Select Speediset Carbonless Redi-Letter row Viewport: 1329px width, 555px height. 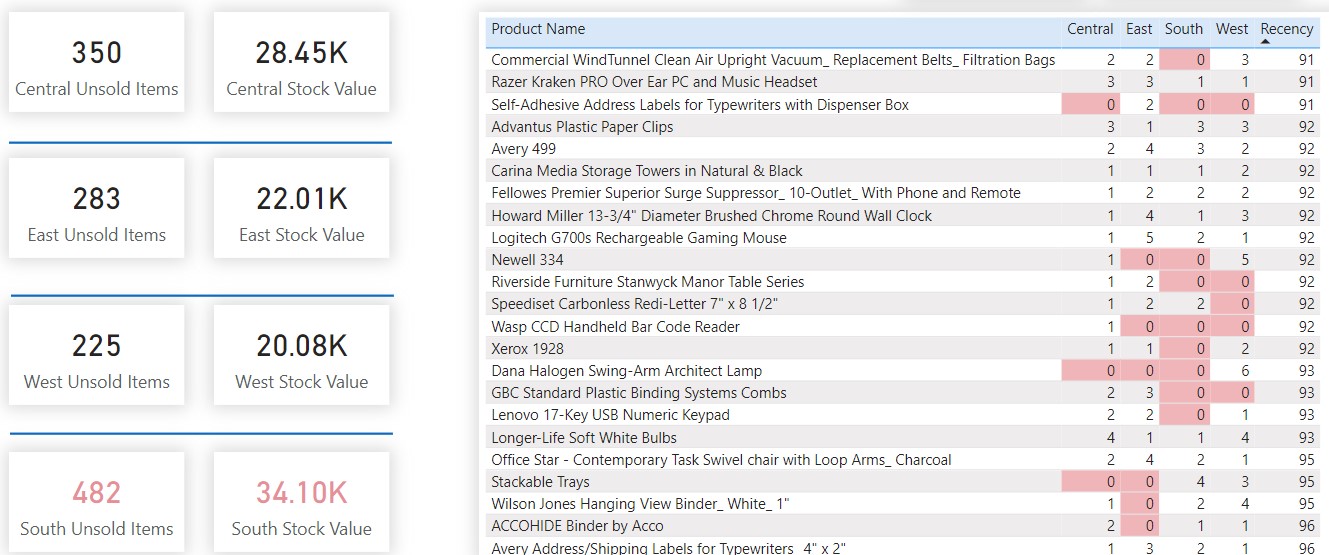(902, 304)
